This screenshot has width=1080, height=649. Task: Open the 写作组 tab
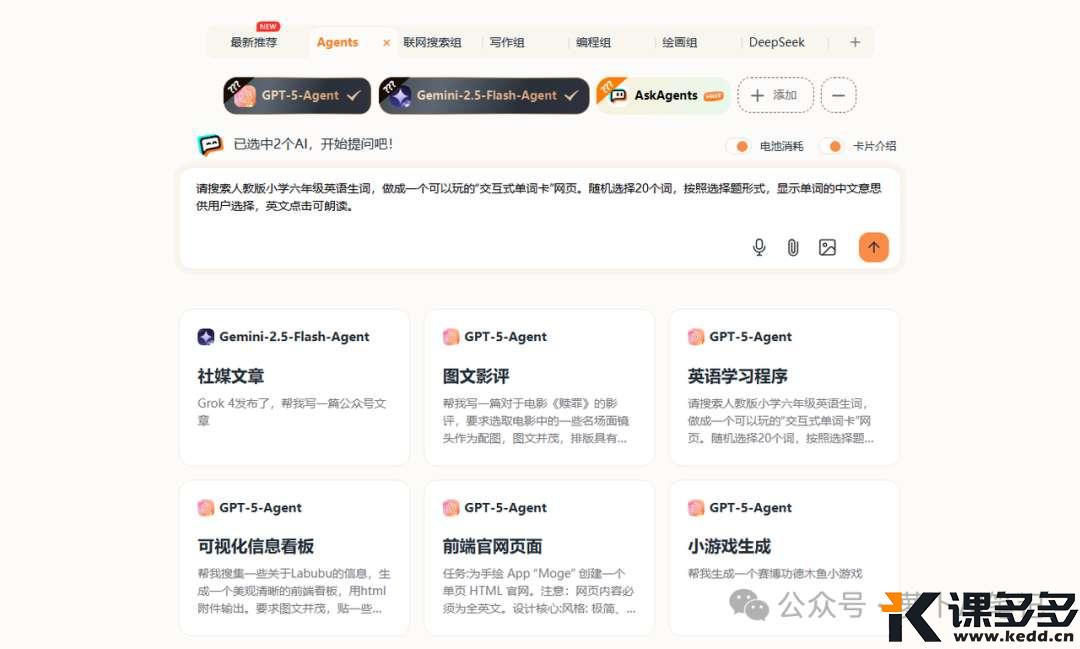coord(507,42)
